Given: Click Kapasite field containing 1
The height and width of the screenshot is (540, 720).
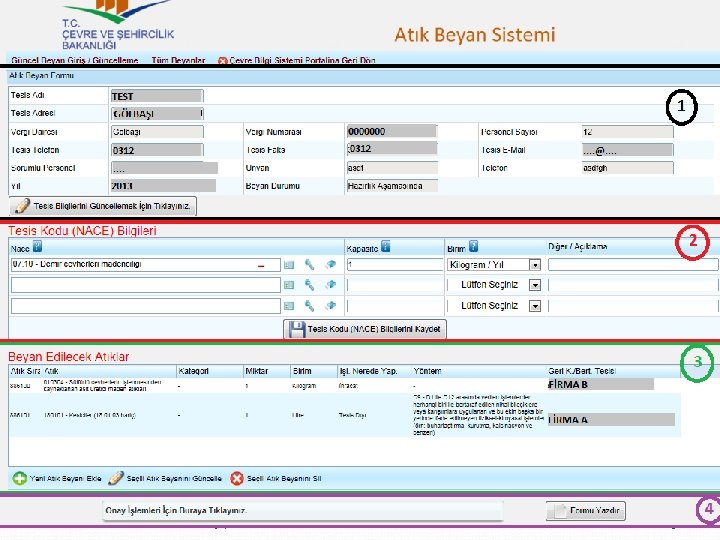Looking at the screenshot, I should click(395, 264).
